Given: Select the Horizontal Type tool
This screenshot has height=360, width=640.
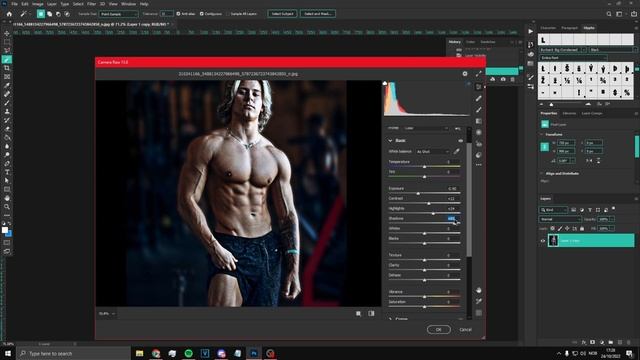Looking at the screenshot, I should [7, 172].
